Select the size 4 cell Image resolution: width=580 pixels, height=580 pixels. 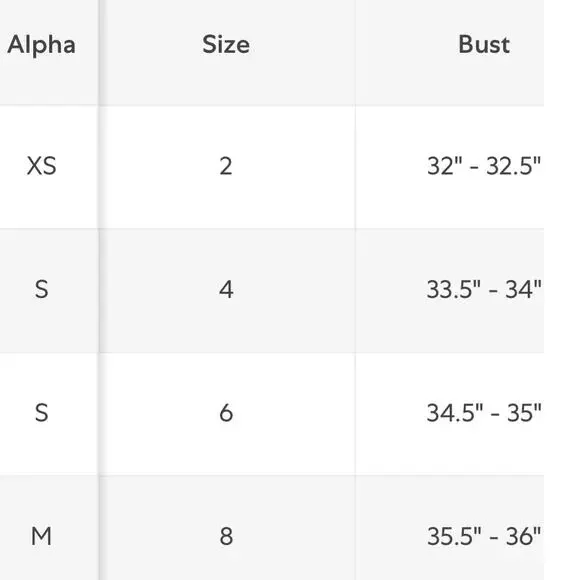click(226, 289)
